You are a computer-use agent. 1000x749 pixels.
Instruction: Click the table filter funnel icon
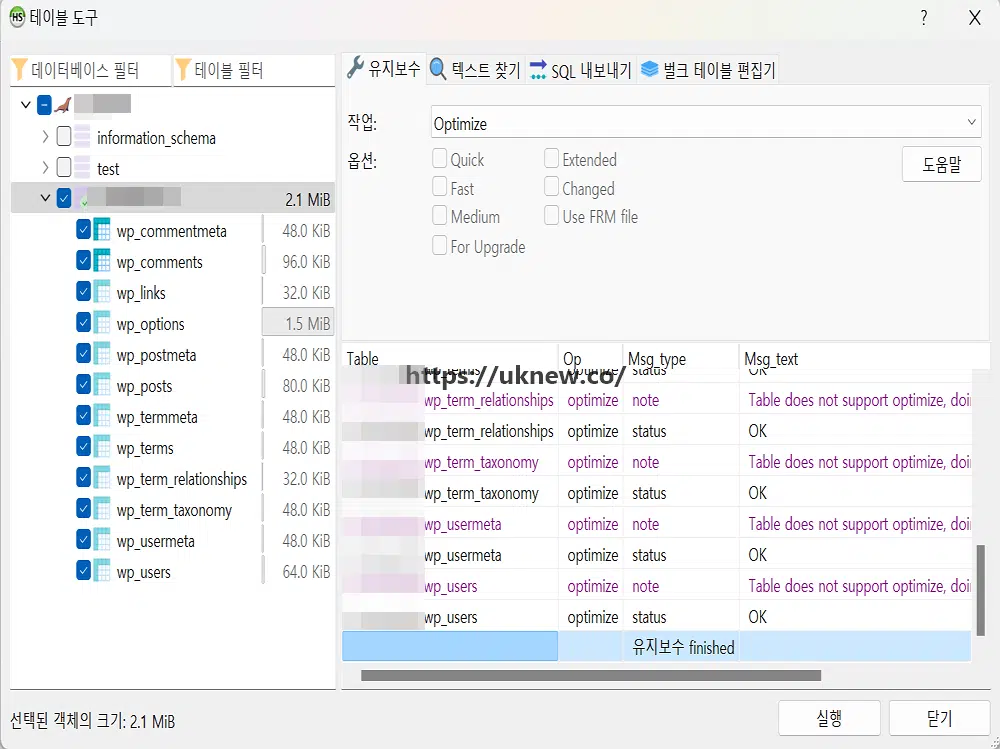pos(185,70)
